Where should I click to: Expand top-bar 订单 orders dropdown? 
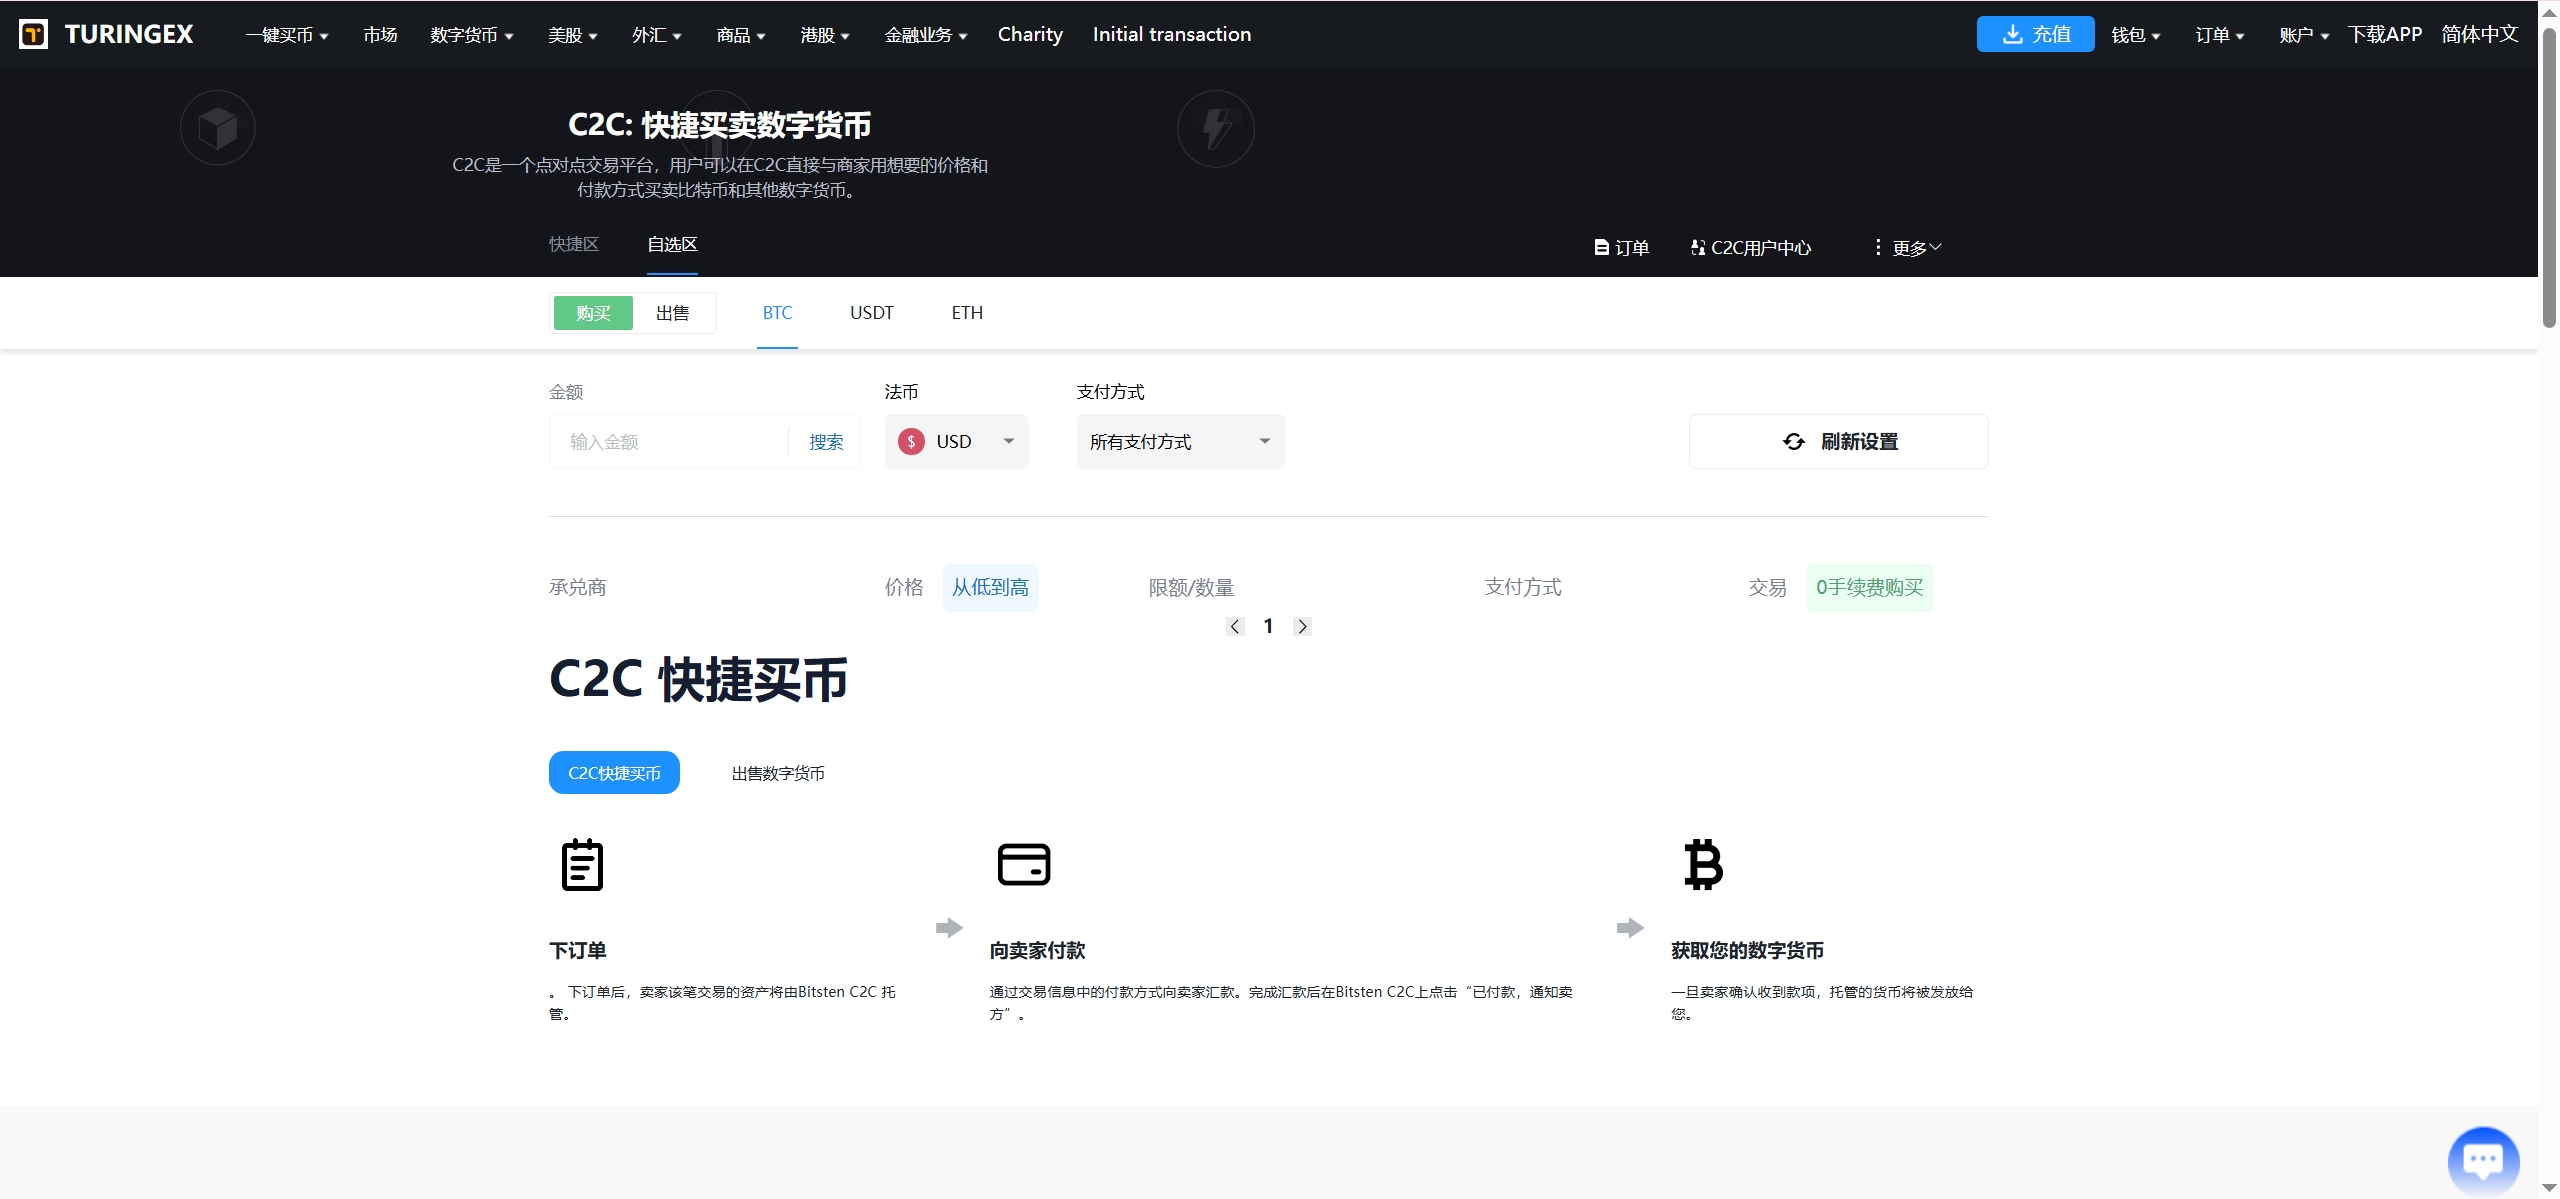2220,35
